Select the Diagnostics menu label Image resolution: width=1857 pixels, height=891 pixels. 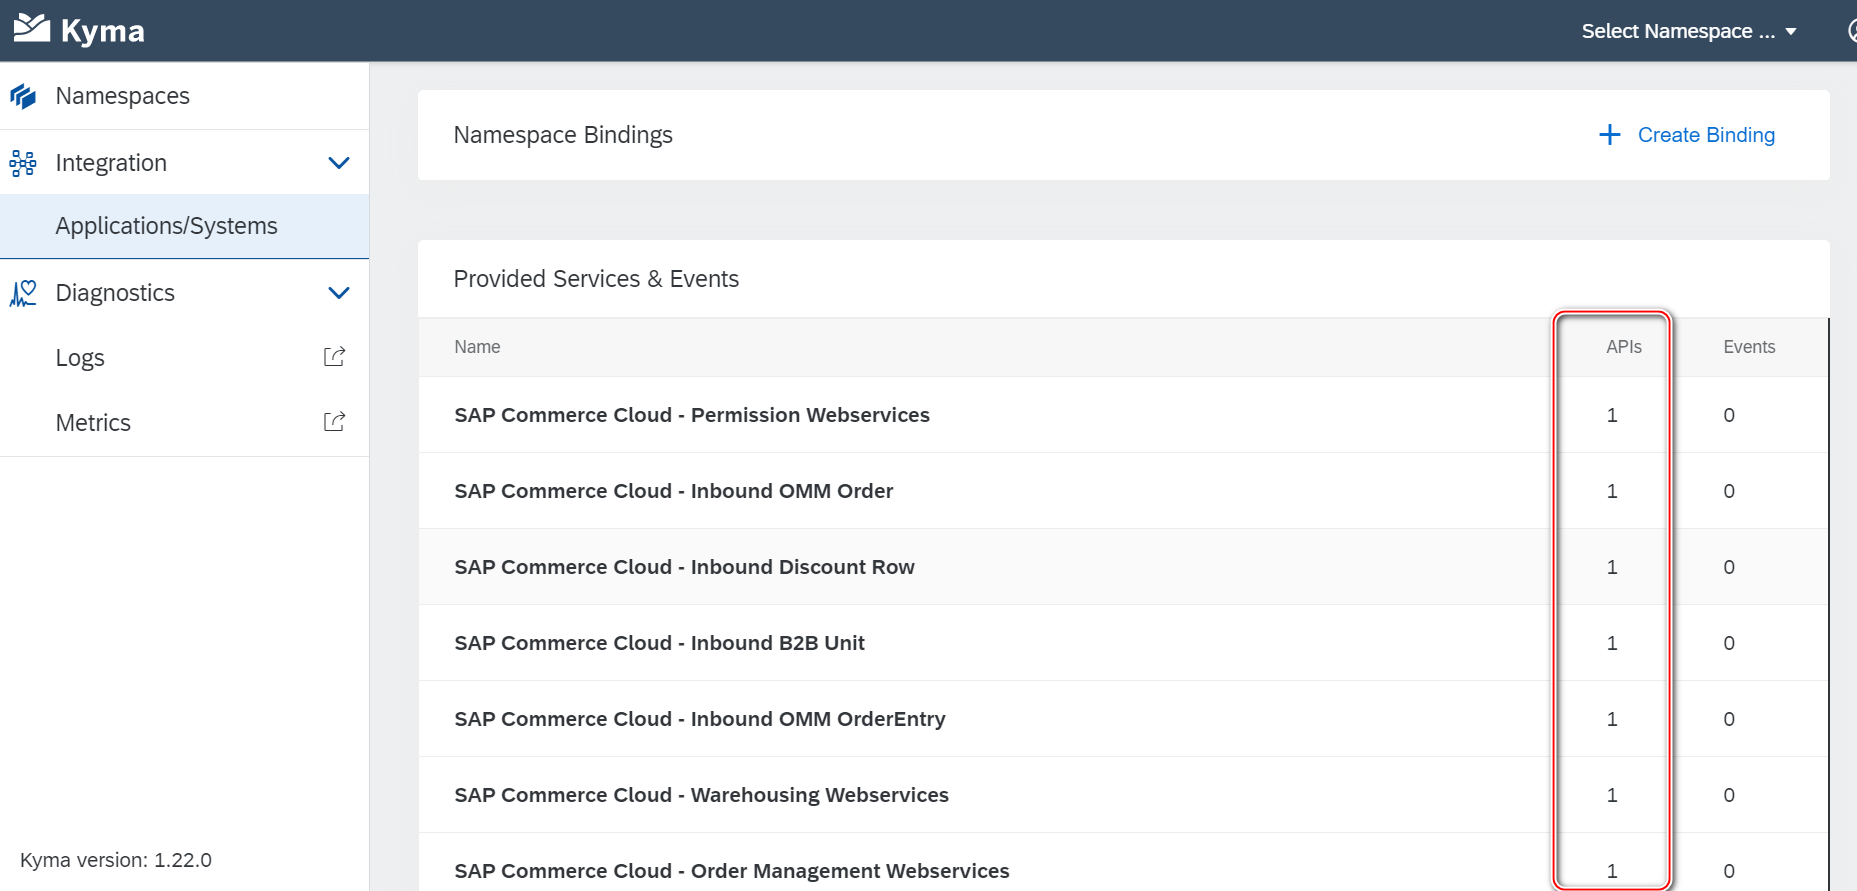pos(115,293)
